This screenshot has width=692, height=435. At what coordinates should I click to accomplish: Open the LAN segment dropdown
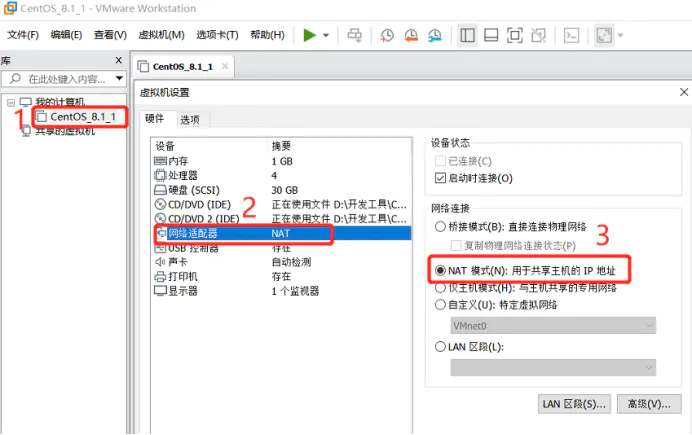pos(553,367)
